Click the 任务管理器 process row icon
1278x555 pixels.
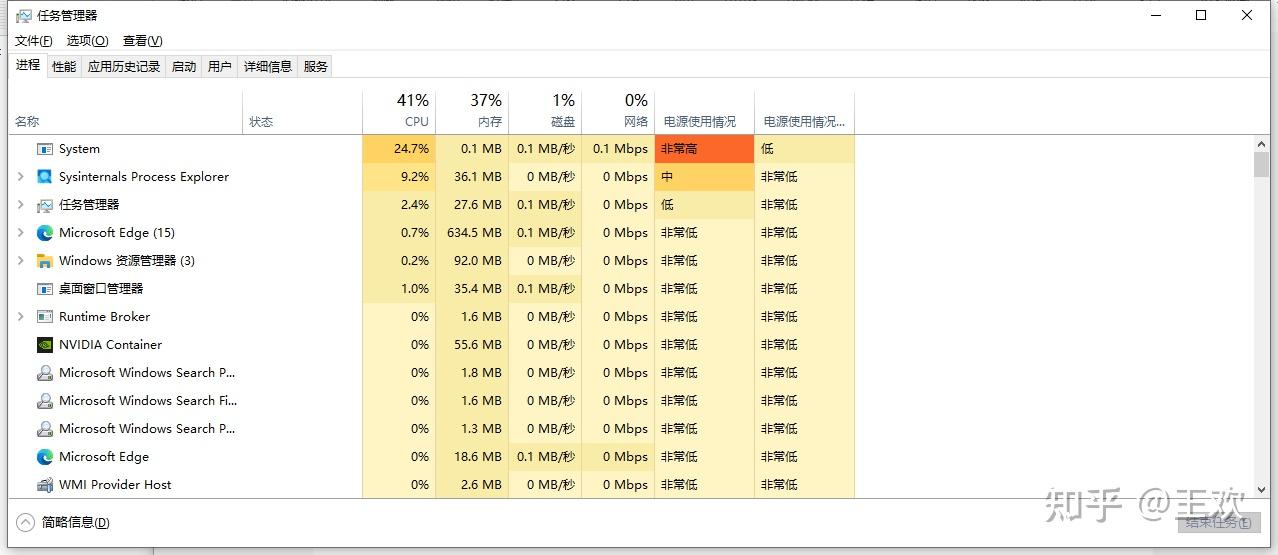(44, 205)
